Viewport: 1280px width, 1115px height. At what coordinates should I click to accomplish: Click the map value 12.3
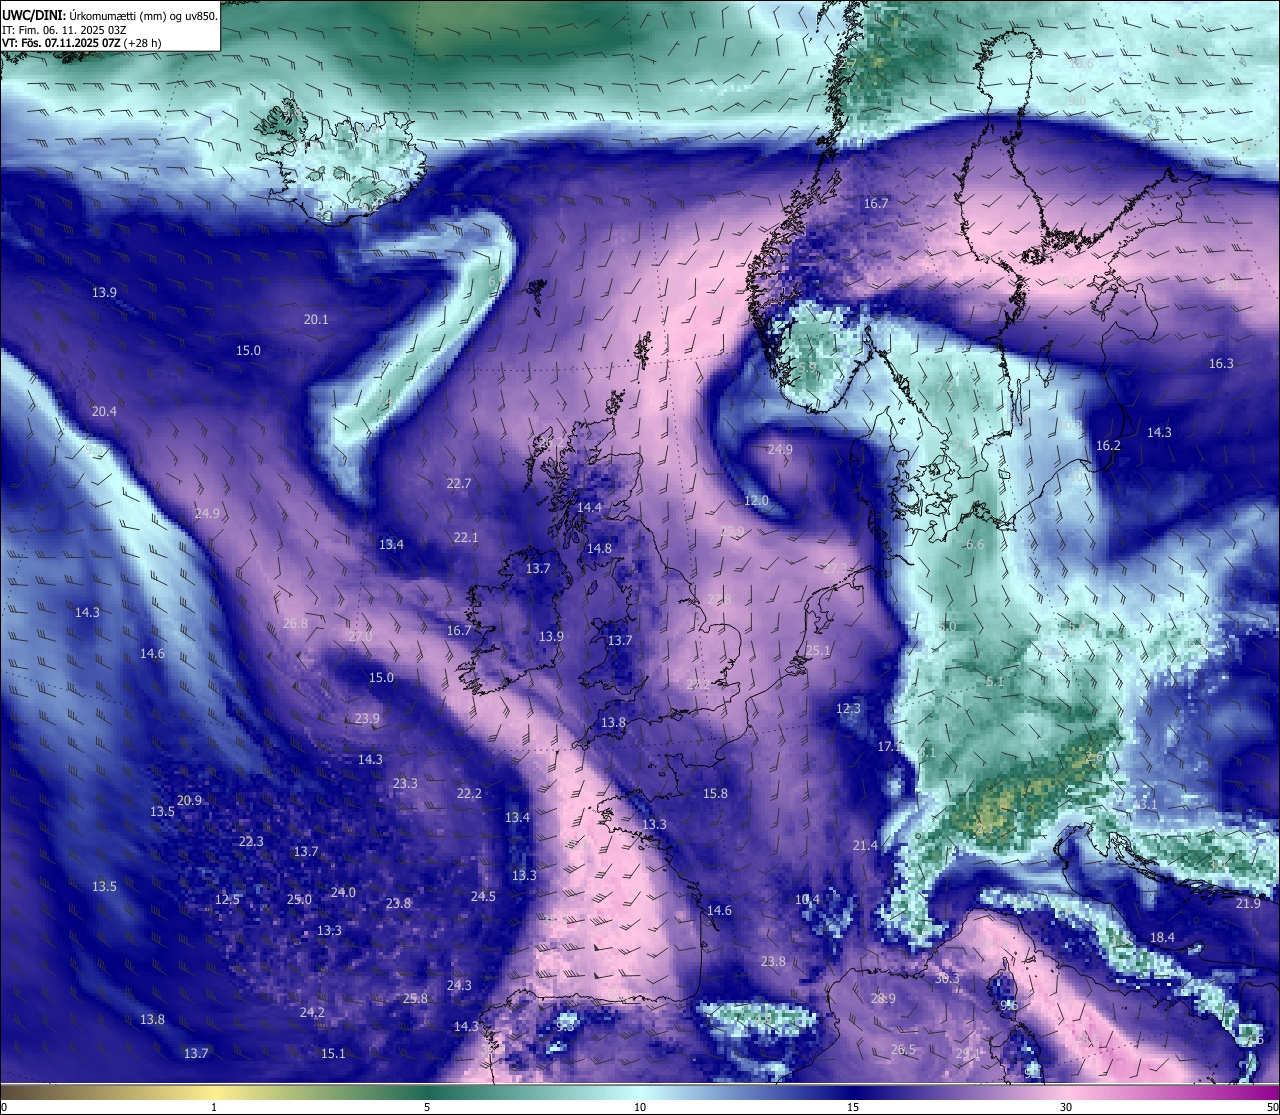tap(848, 709)
